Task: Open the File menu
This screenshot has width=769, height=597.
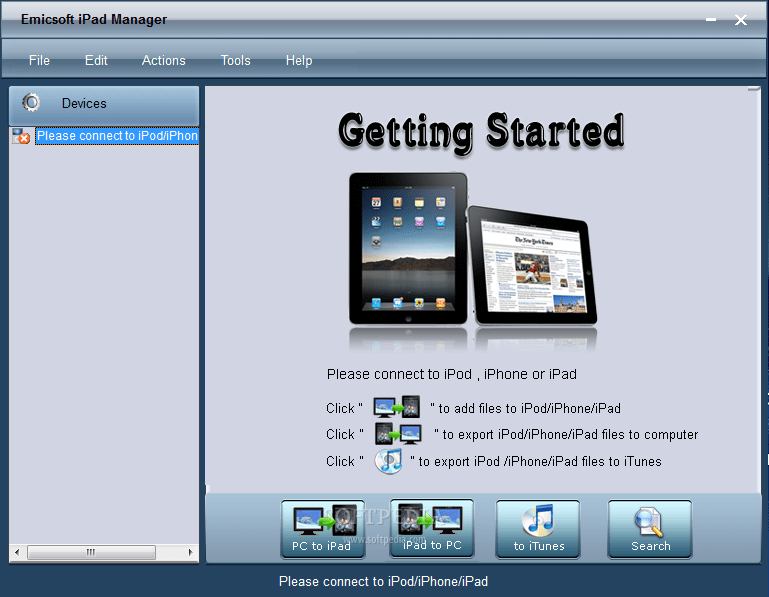Action: (x=39, y=60)
